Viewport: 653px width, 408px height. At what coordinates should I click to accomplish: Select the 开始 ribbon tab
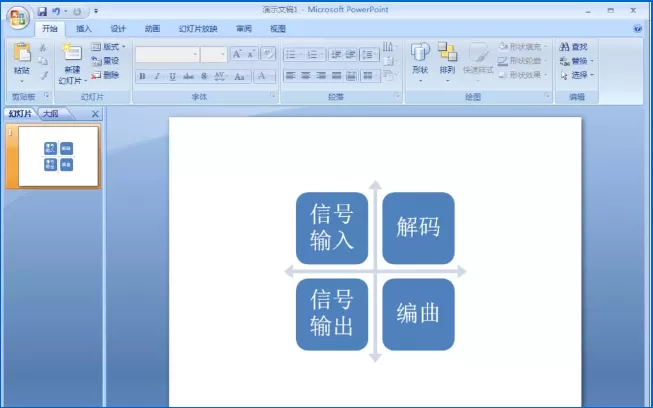[x=50, y=29]
